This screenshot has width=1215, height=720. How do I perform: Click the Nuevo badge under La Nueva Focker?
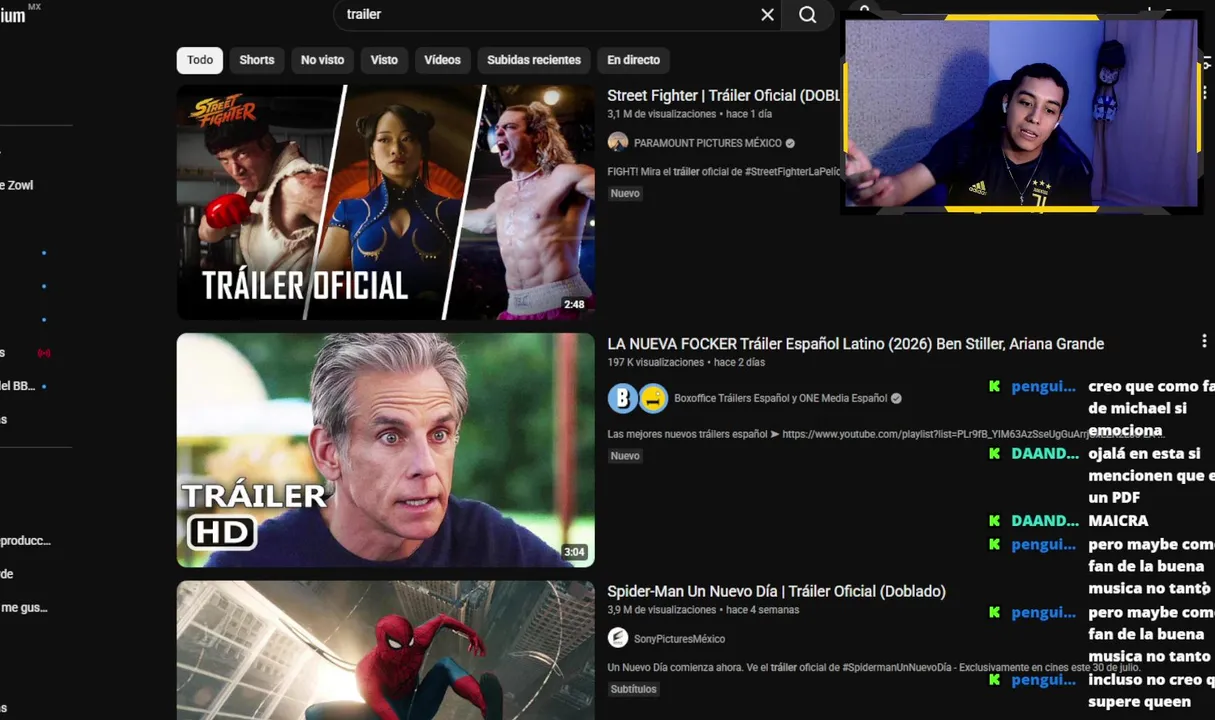point(625,456)
